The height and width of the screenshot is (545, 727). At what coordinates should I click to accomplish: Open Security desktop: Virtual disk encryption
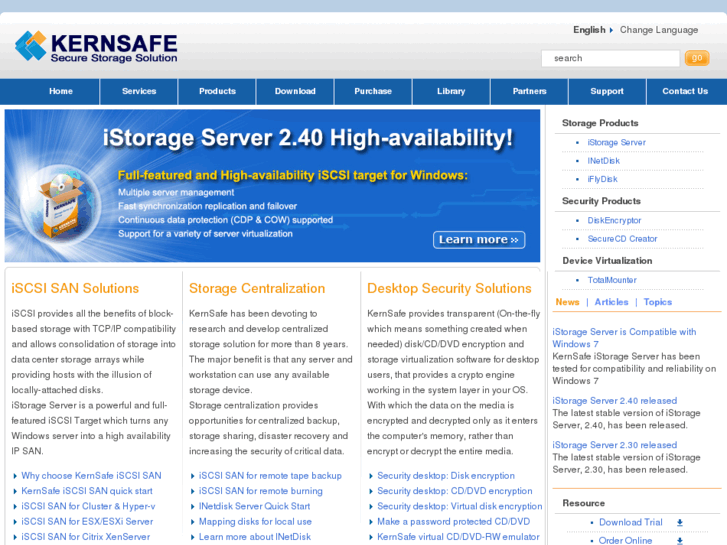[x=459, y=507]
